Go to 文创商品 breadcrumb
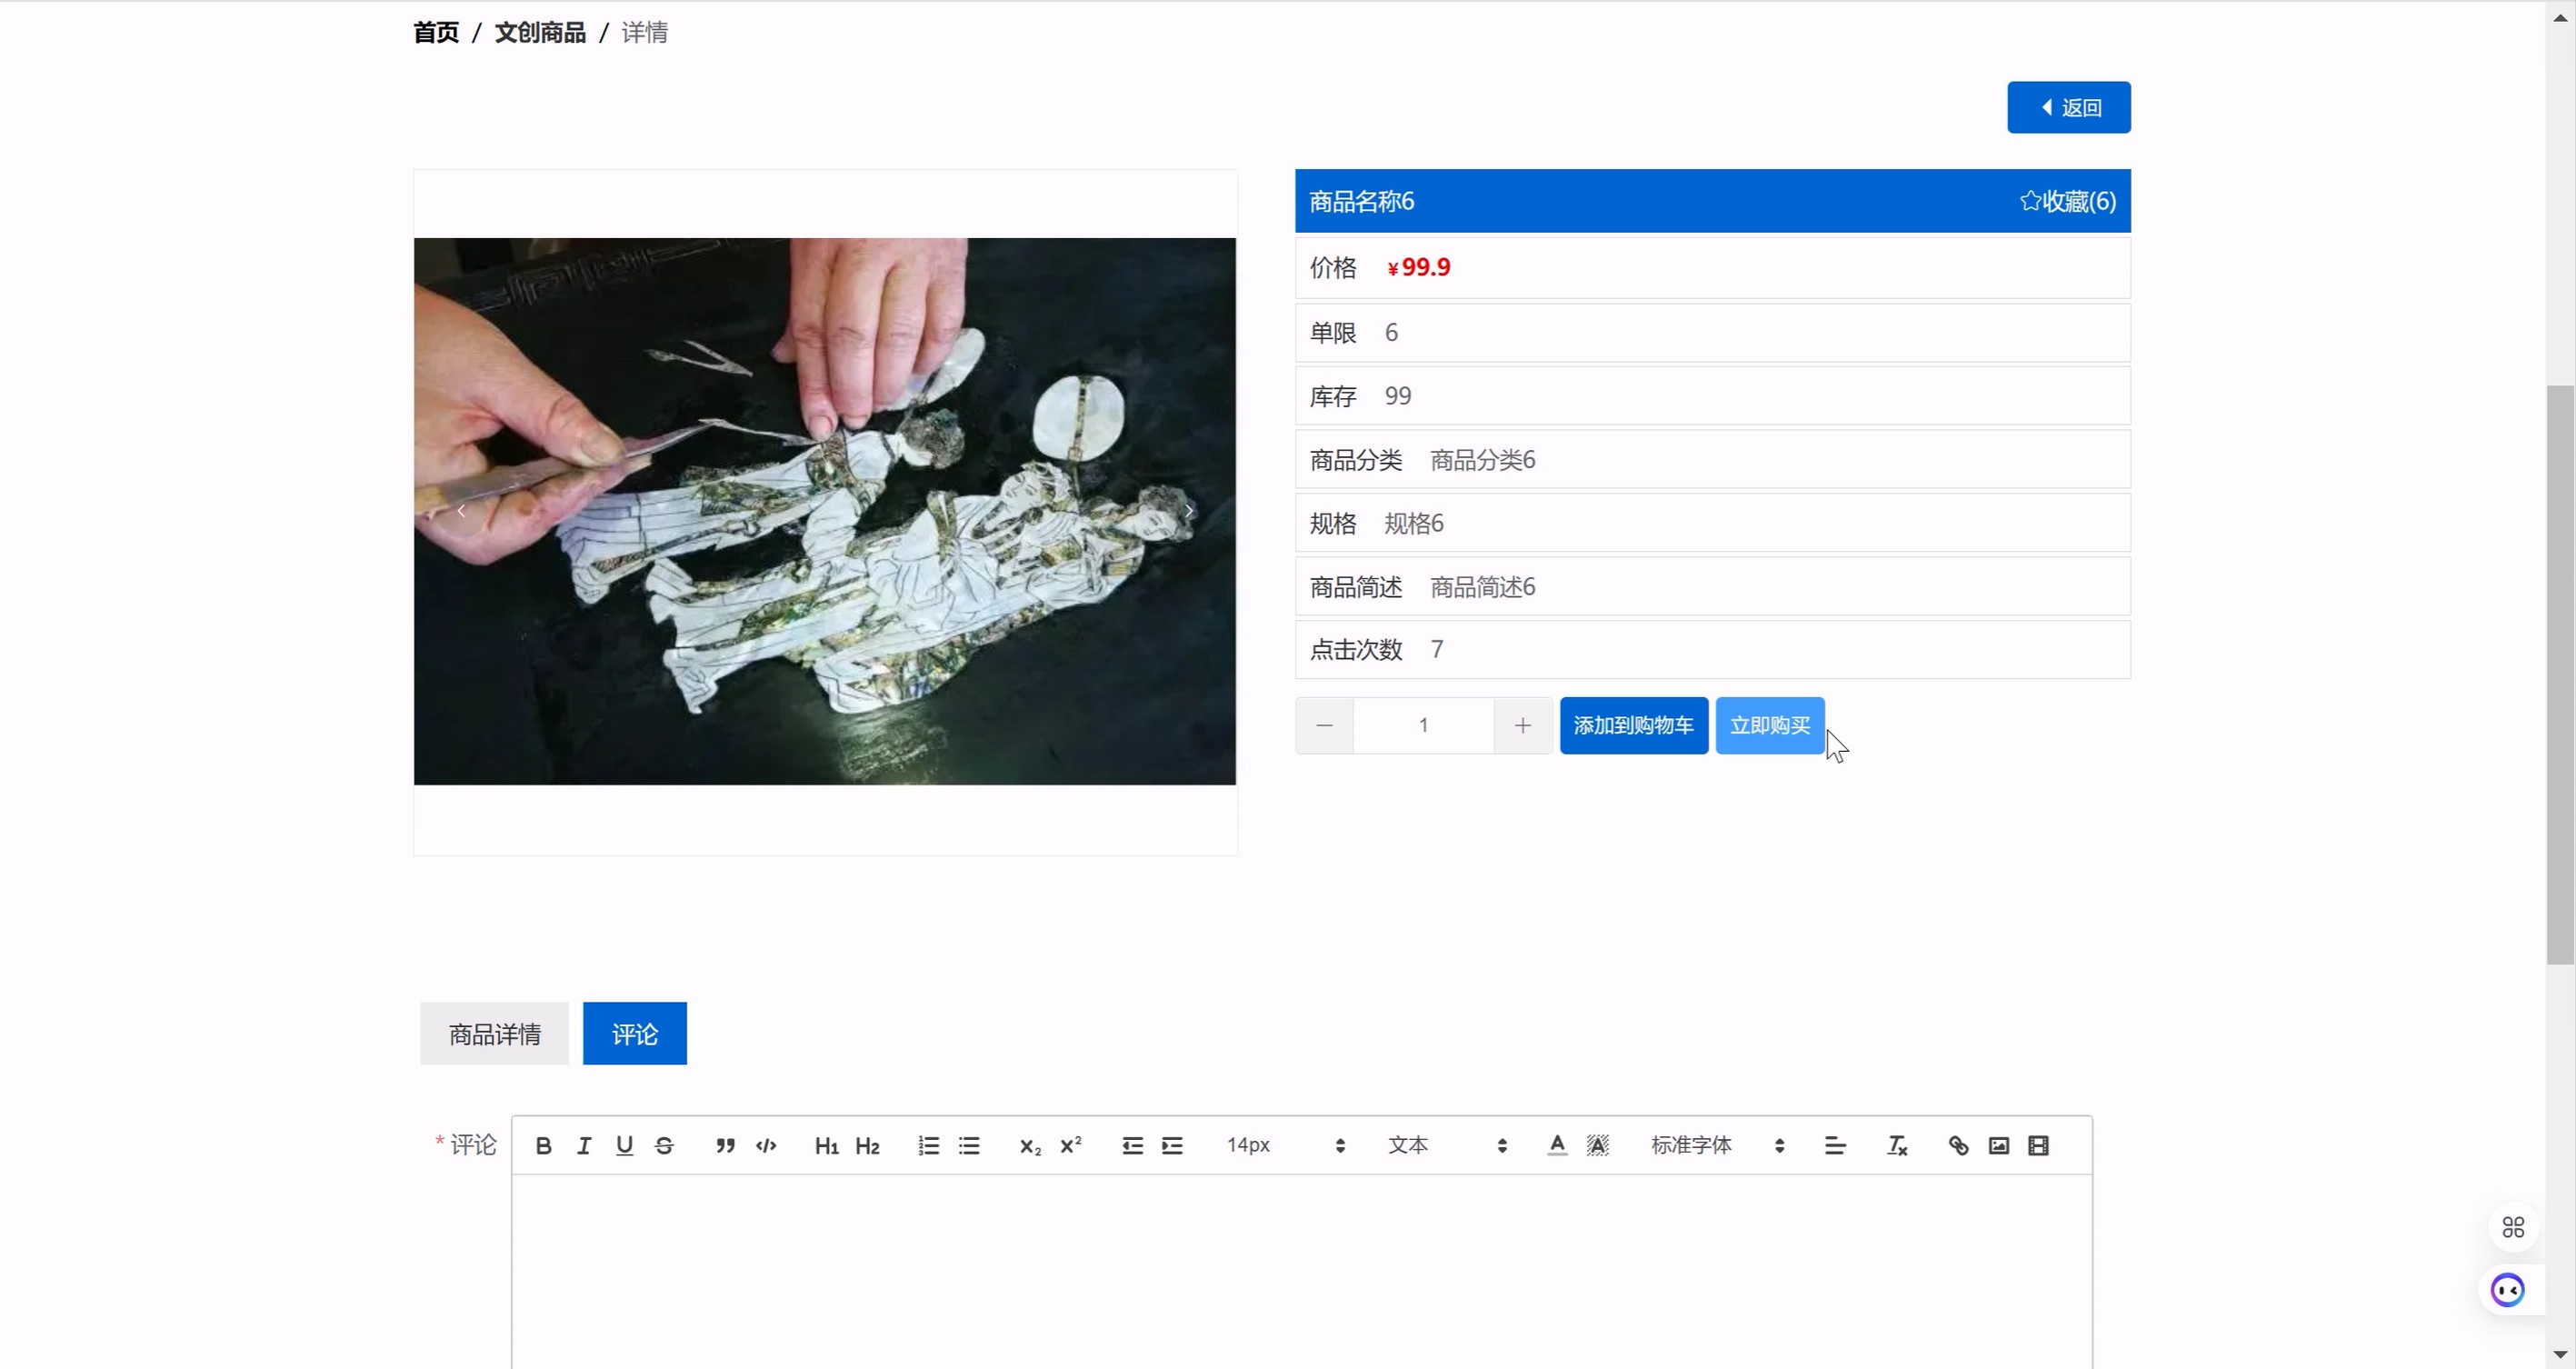Screen dimensions: 2576x1369 click(540, 33)
